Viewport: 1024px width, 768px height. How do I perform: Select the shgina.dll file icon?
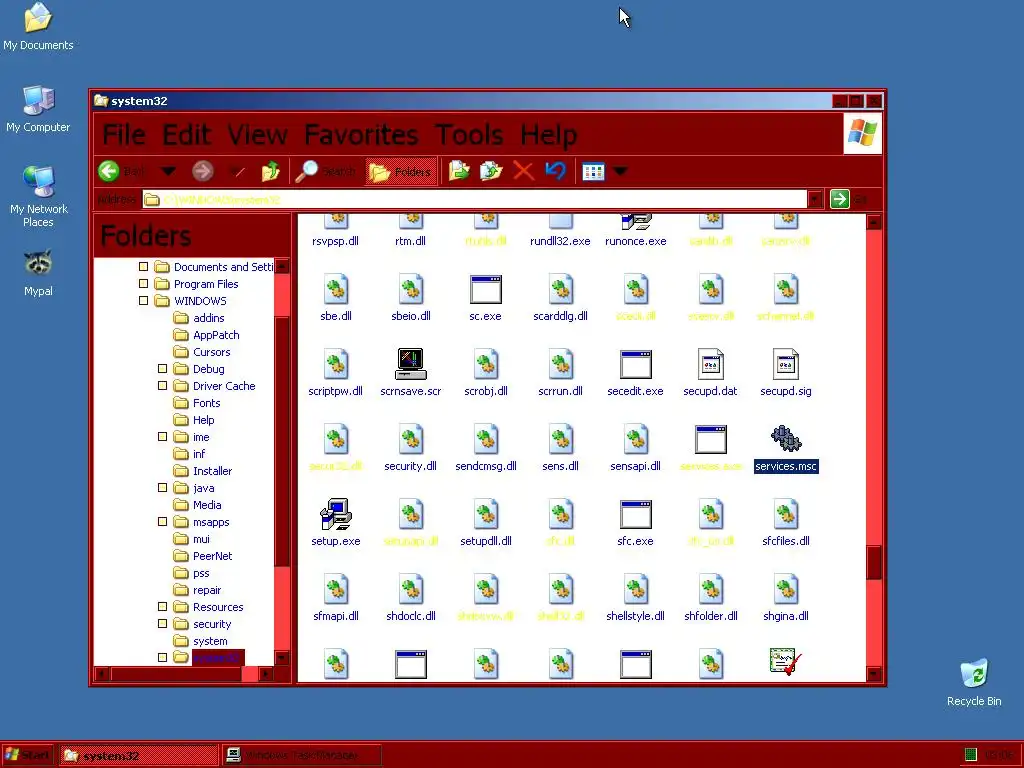[x=786, y=589]
